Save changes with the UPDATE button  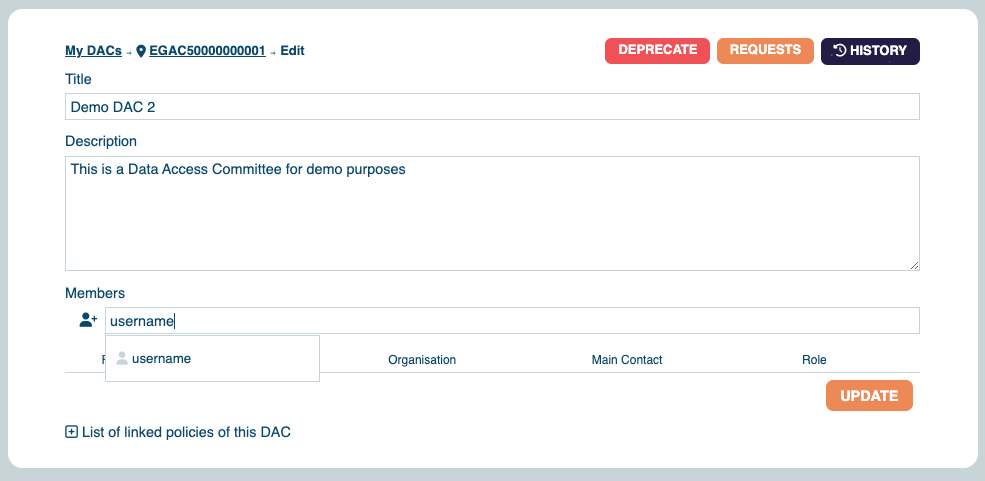point(869,395)
